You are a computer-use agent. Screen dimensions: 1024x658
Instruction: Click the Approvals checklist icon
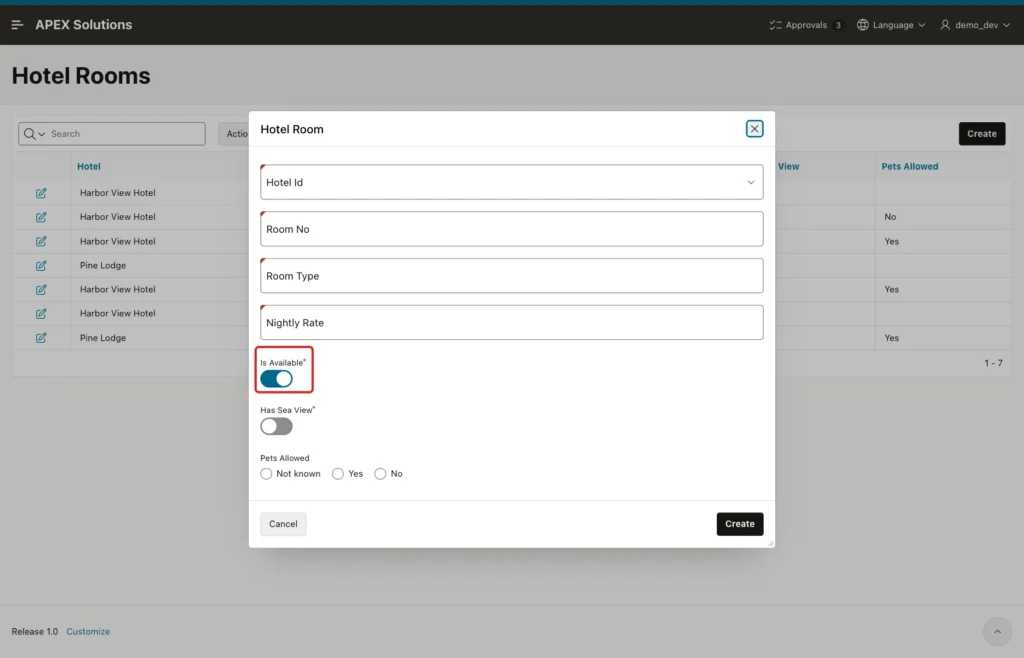775,25
